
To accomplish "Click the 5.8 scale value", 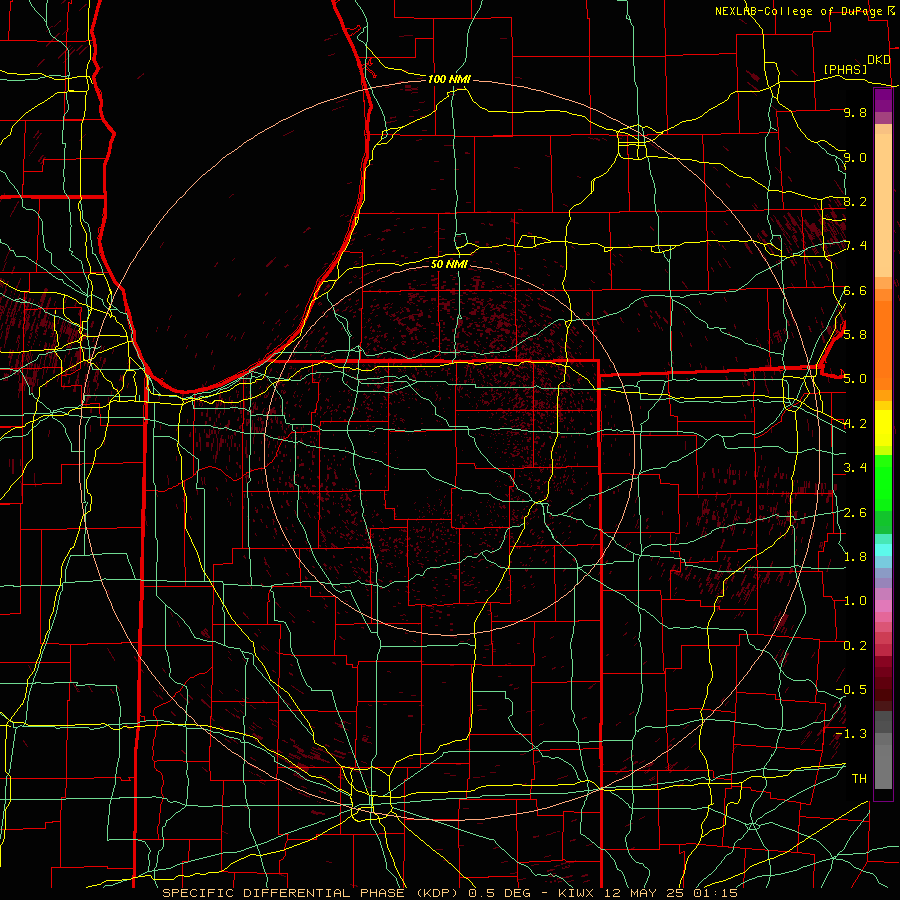I will [x=855, y=334].
